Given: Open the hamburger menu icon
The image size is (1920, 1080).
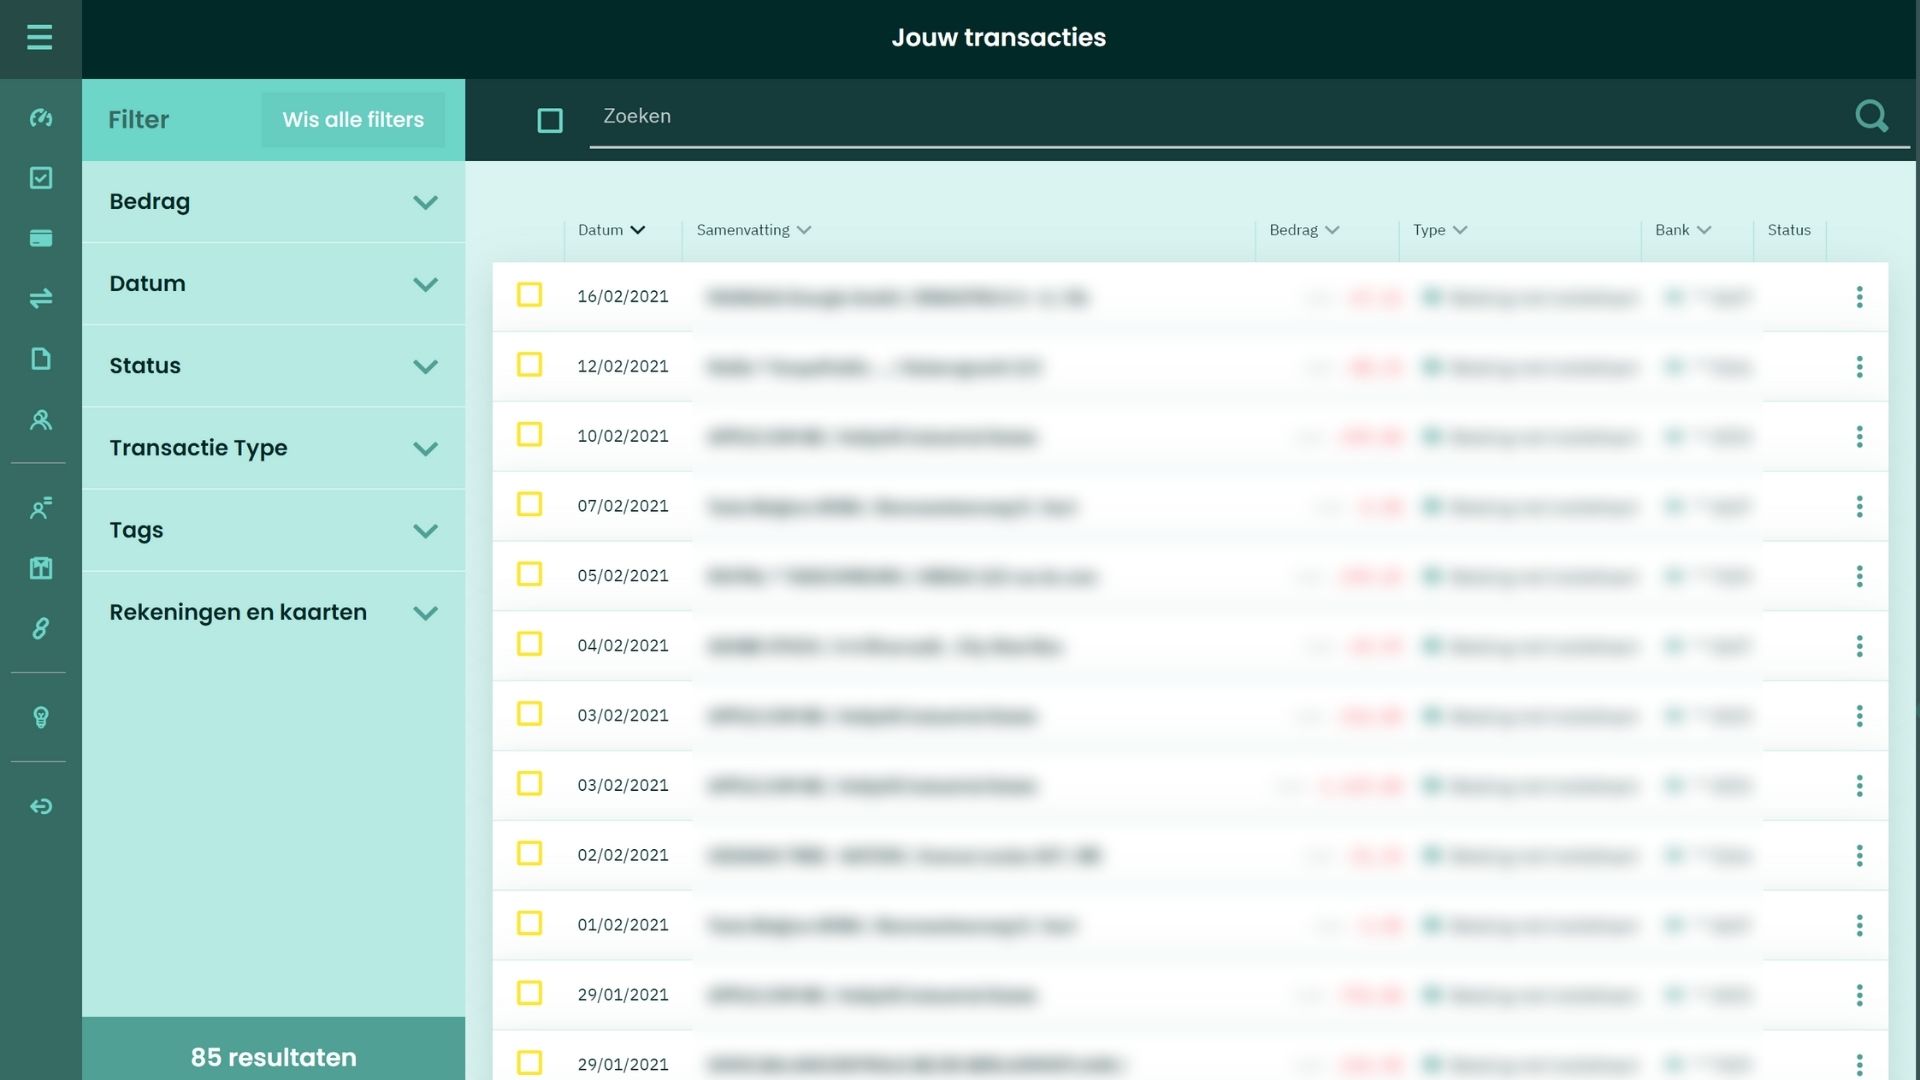Looking at the screenshot, I should 40,38.
